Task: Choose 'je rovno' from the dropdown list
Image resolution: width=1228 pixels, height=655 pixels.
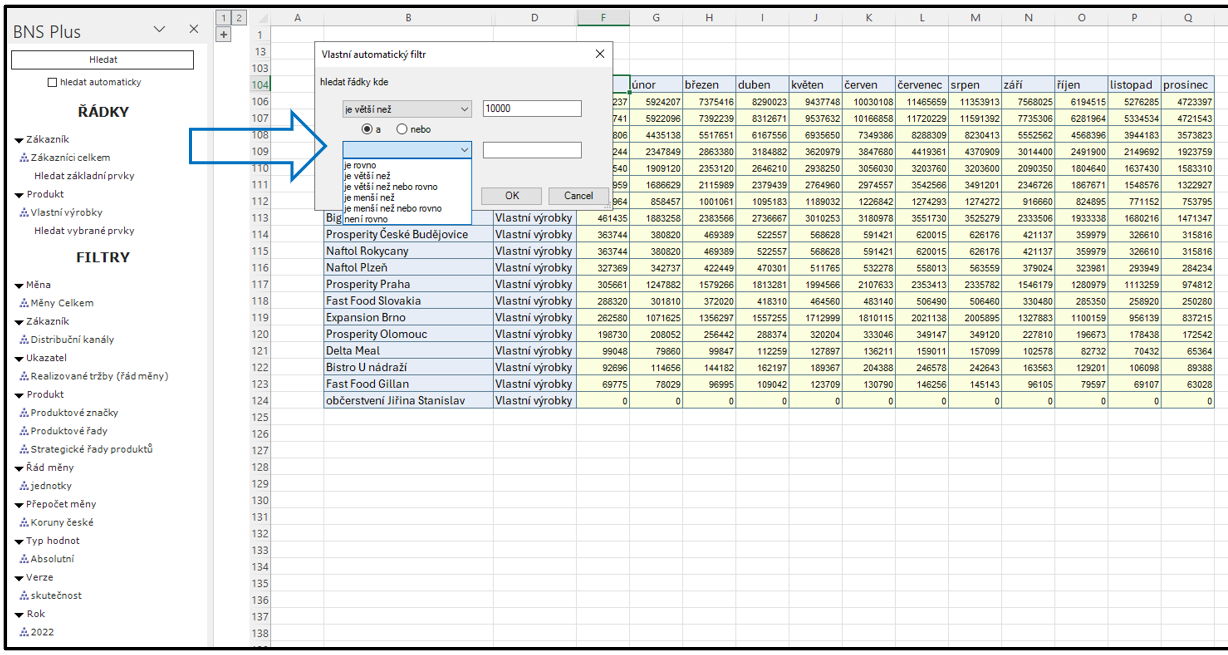Action: pos(406,164)
